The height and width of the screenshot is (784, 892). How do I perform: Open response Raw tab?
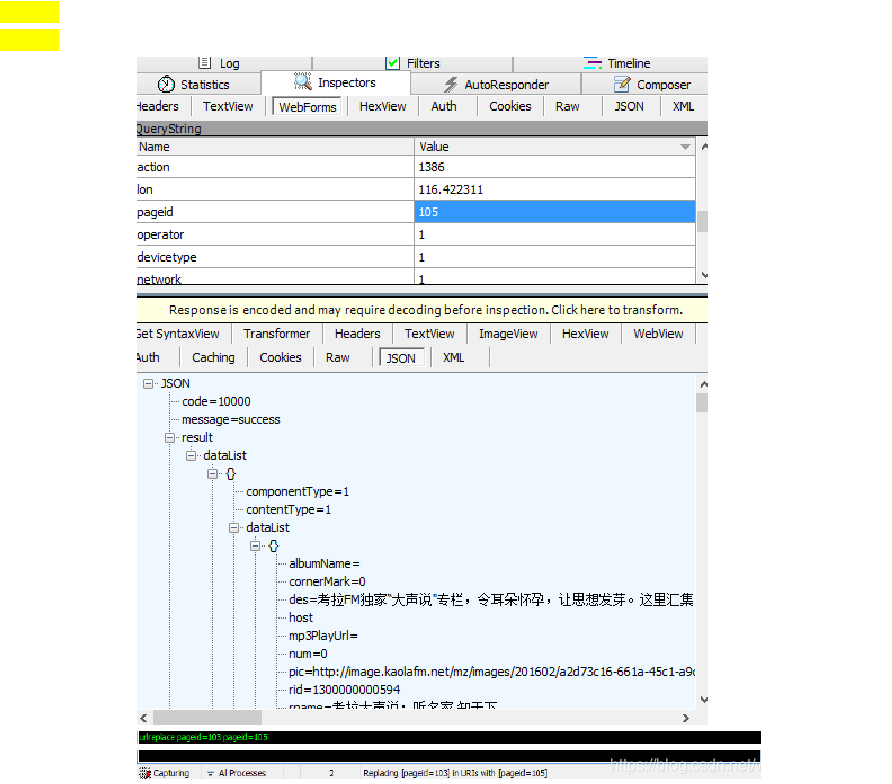337,357
